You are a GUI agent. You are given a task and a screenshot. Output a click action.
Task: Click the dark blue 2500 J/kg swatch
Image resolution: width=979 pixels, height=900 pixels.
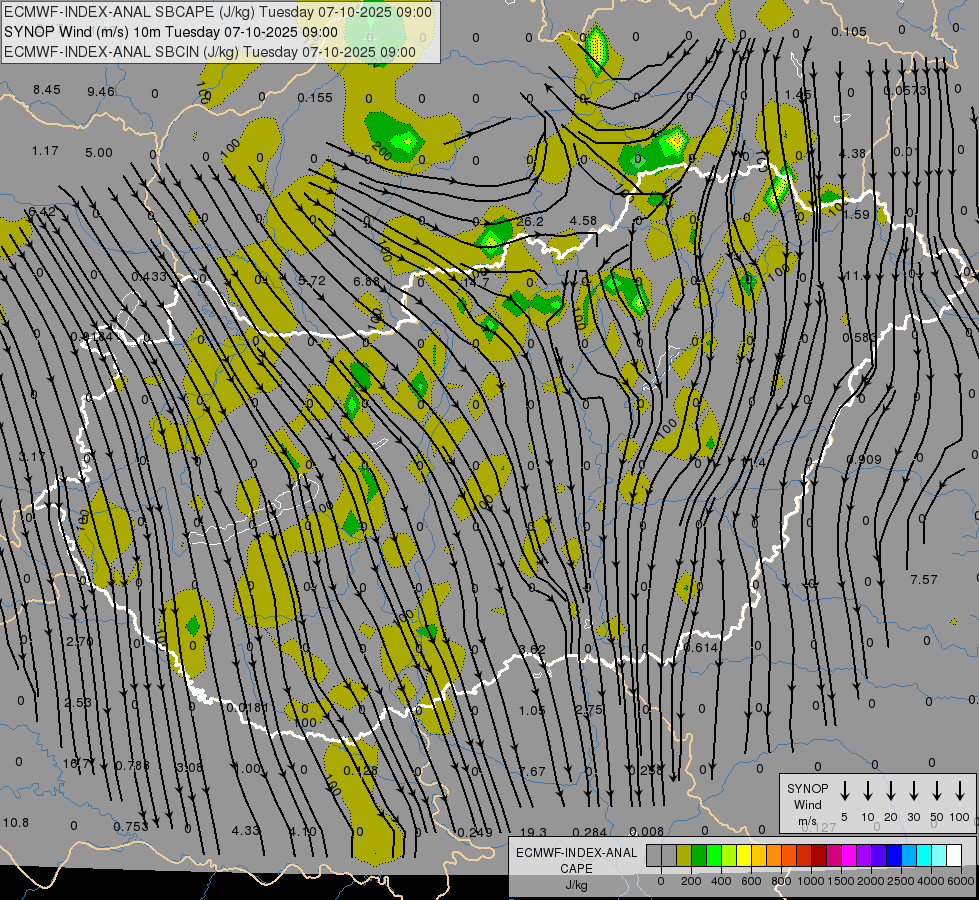[894, 855]
